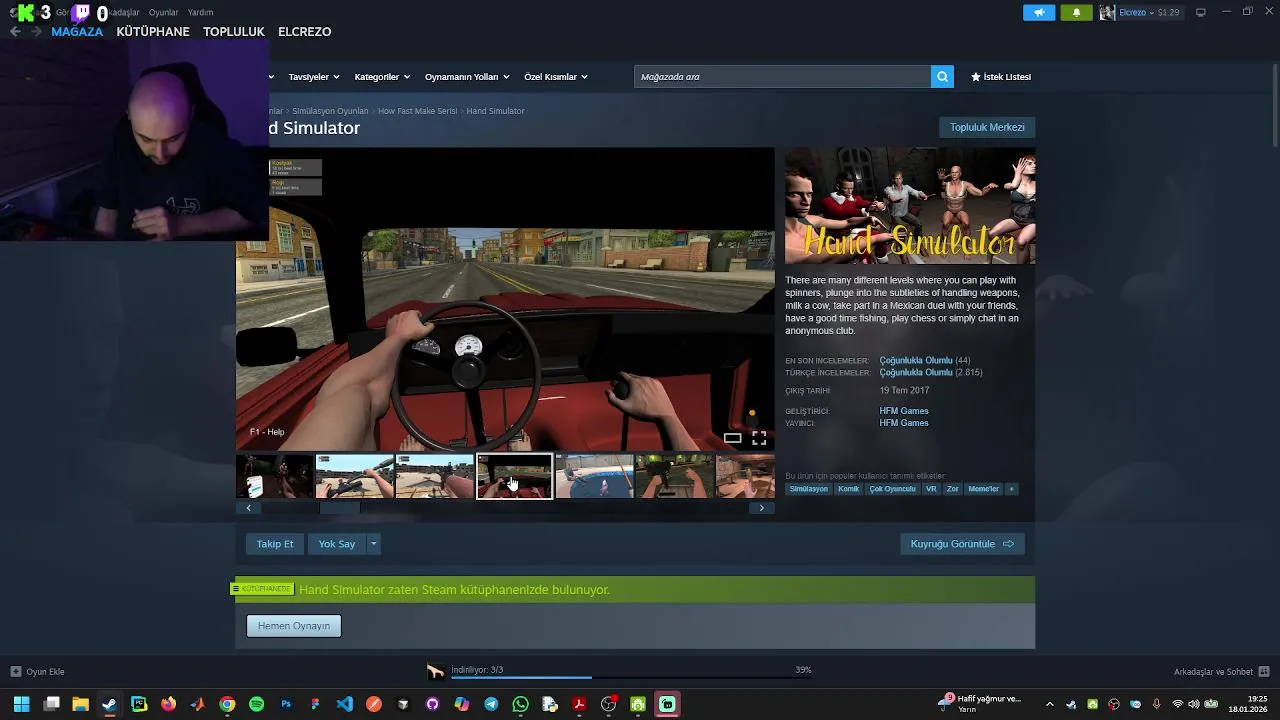The image size is (1280, 720).
Task: Open WhatsApp from the taskbar
Action: click(x=520, y=704)
